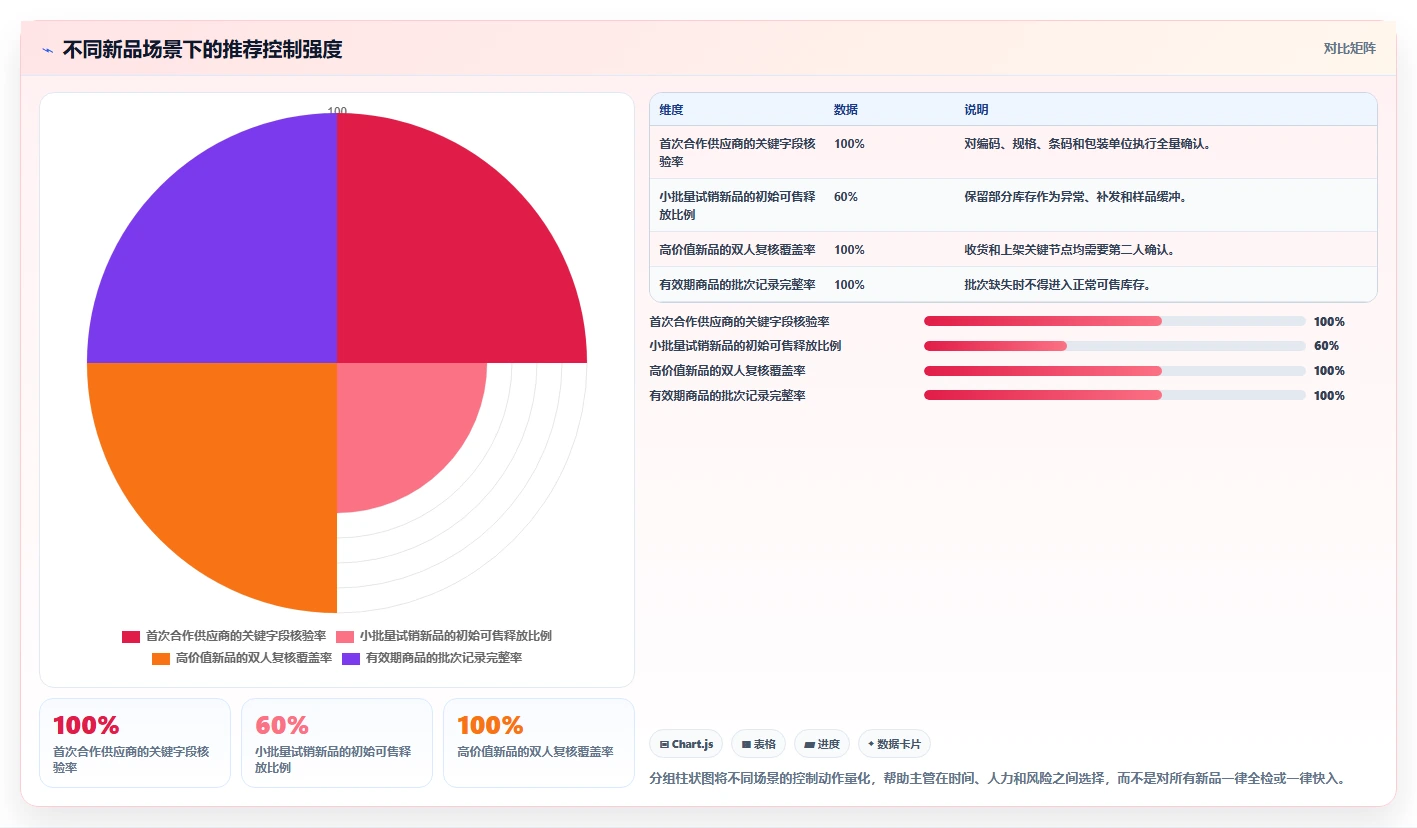The height and width of the screenshot is (828, 1417).
Task: Click progress bar for 有效期商品的批次记录完整率
Action: [x=1115, y=395]
